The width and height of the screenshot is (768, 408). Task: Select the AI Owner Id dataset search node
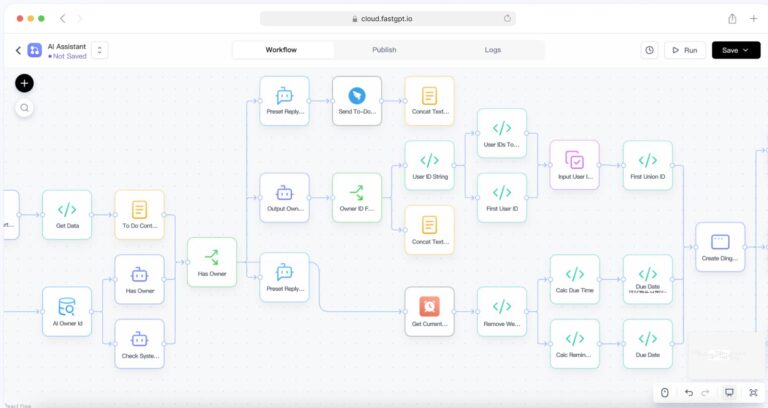click(x=67, y=312)
